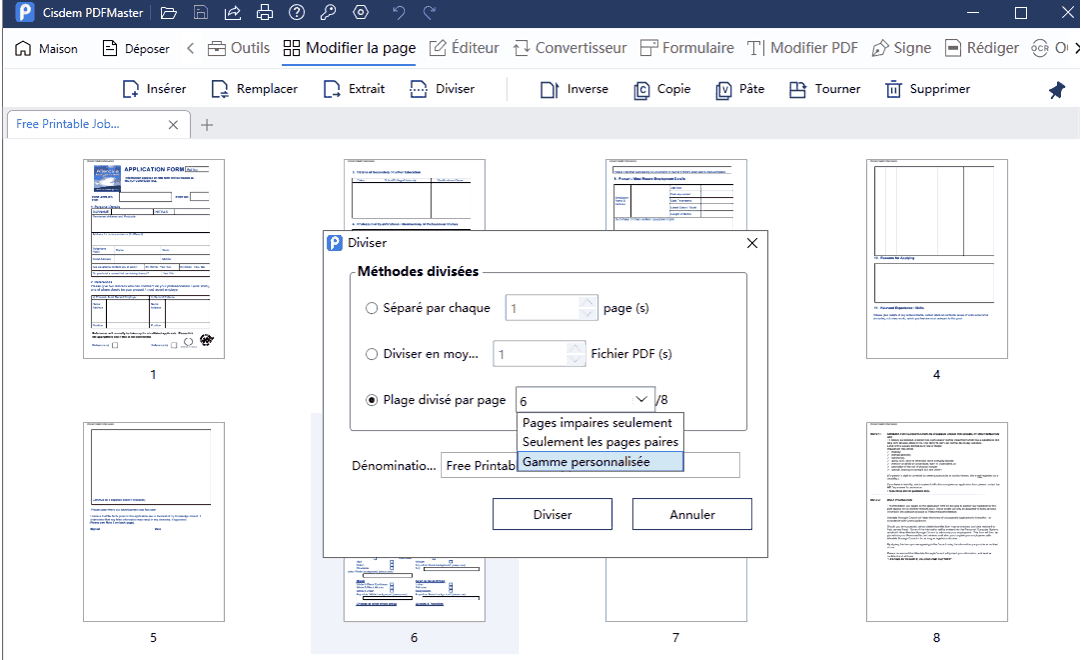
Task: Click the Remplacer page tool
Action: (254, 89)
